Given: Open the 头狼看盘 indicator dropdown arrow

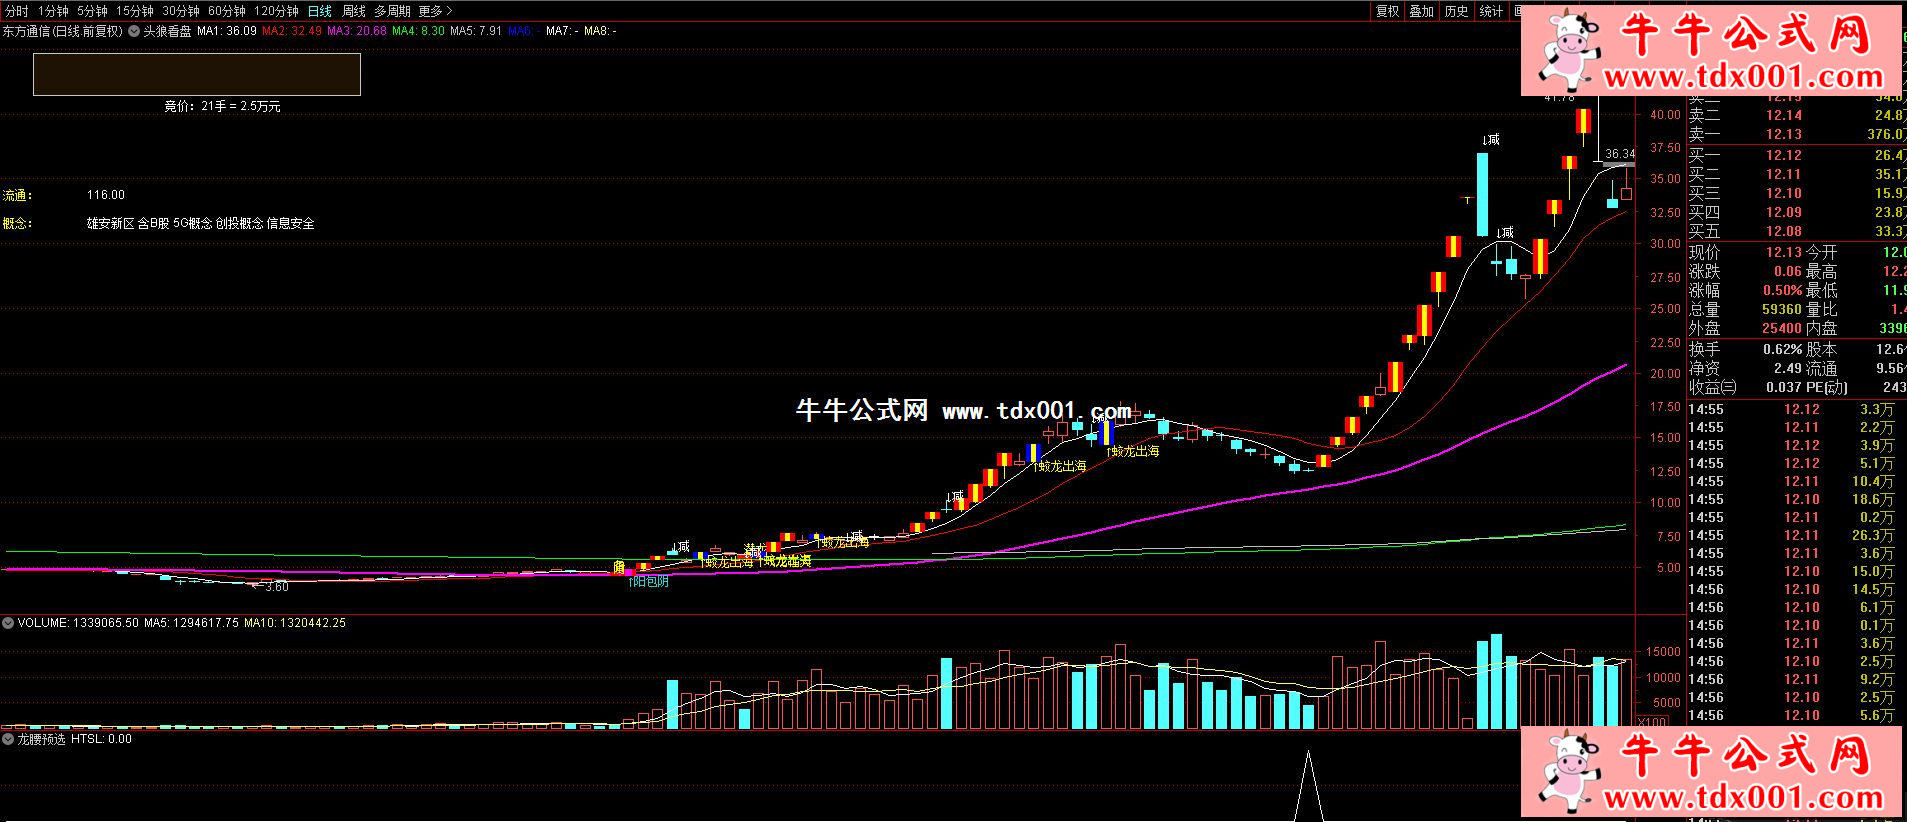Looking at the screenshot, I should pos(134,31).
